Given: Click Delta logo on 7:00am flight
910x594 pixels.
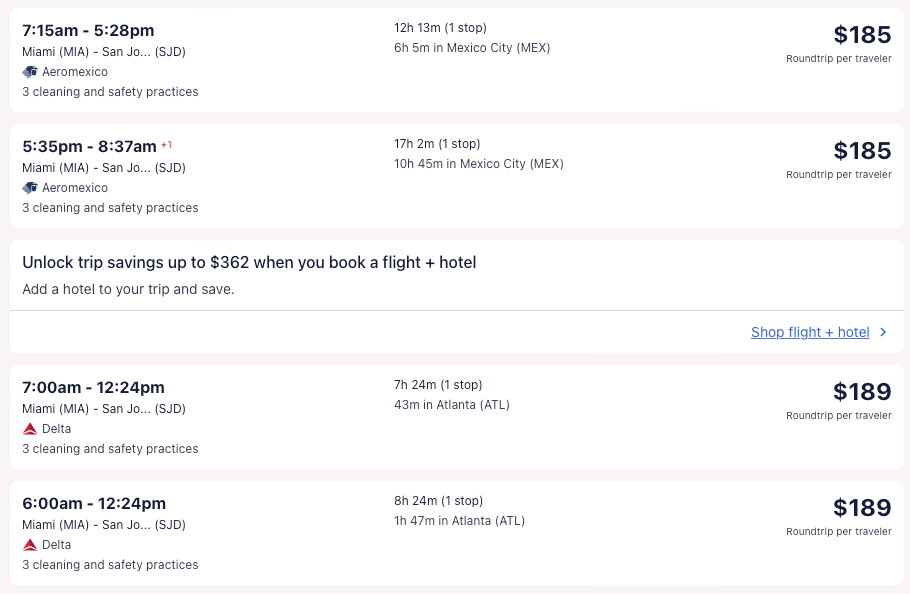Looking at the screenshot, I should coord(30,429).
